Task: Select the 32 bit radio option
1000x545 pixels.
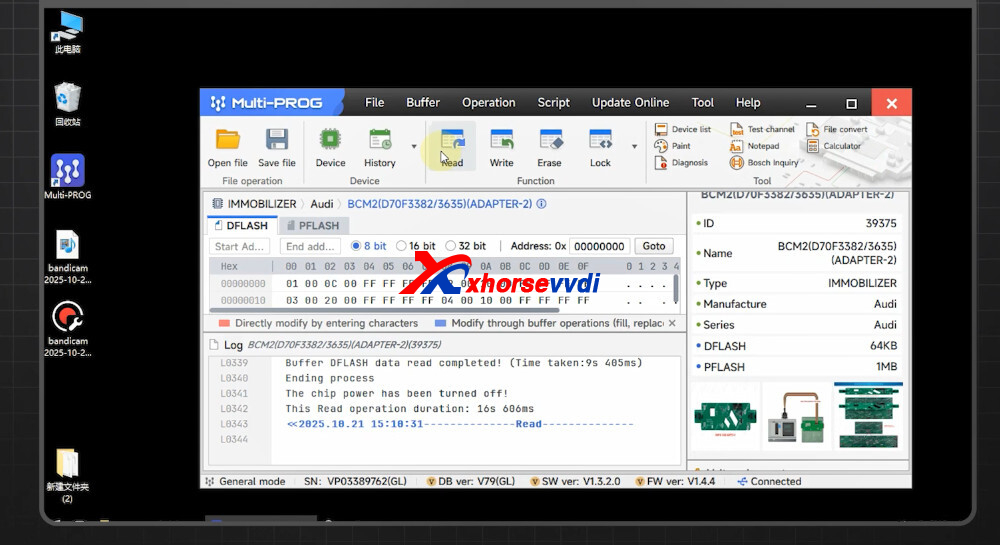Action: tap(451, 246)
